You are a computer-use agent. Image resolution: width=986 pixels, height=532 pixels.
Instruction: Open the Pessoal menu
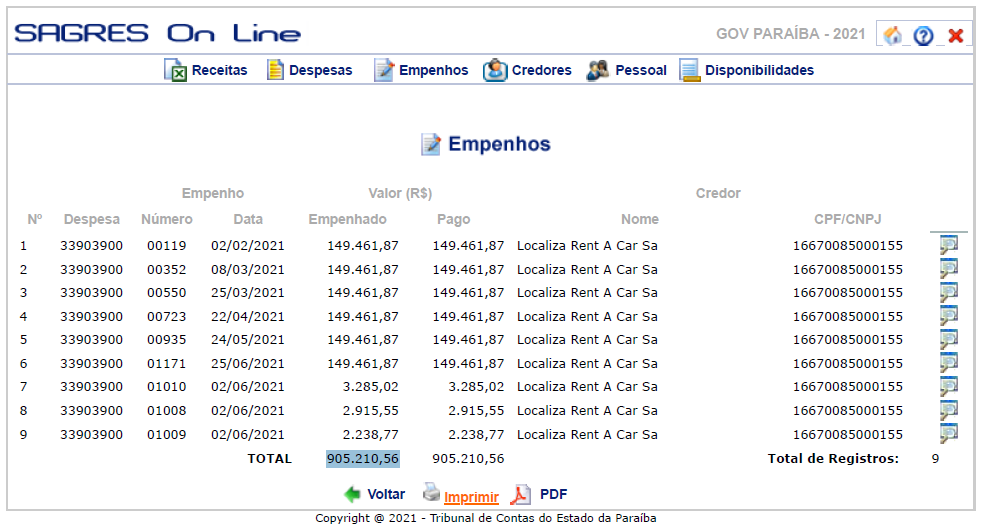(x=641, y=70)
